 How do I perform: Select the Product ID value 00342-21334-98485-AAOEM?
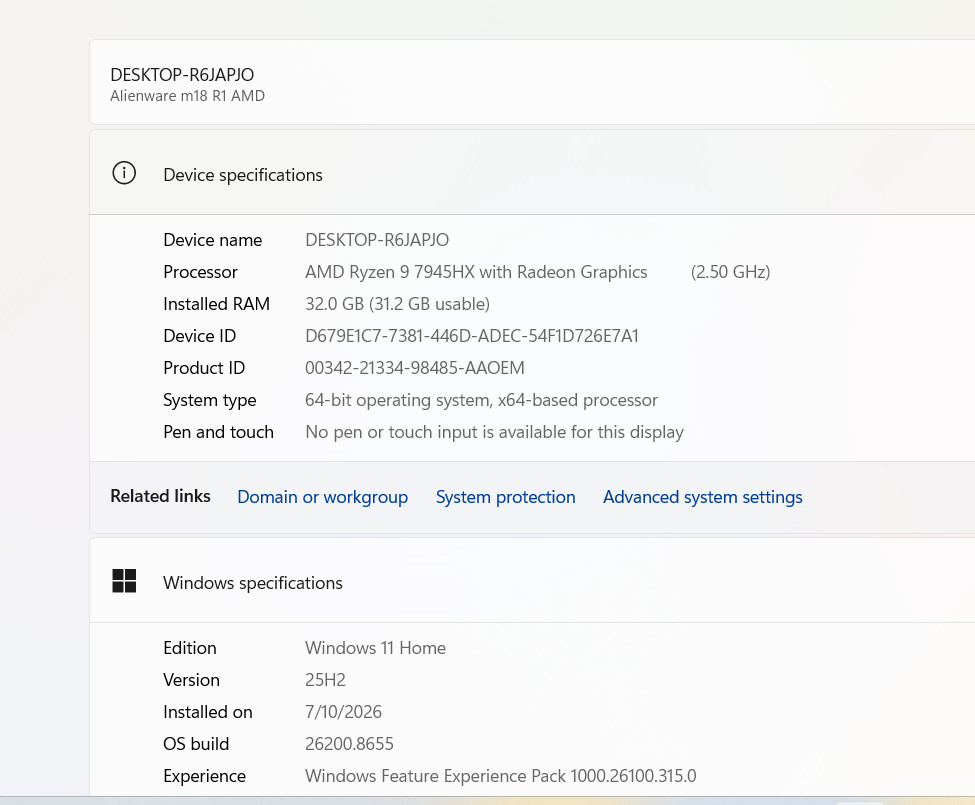(x=415, y=368)
